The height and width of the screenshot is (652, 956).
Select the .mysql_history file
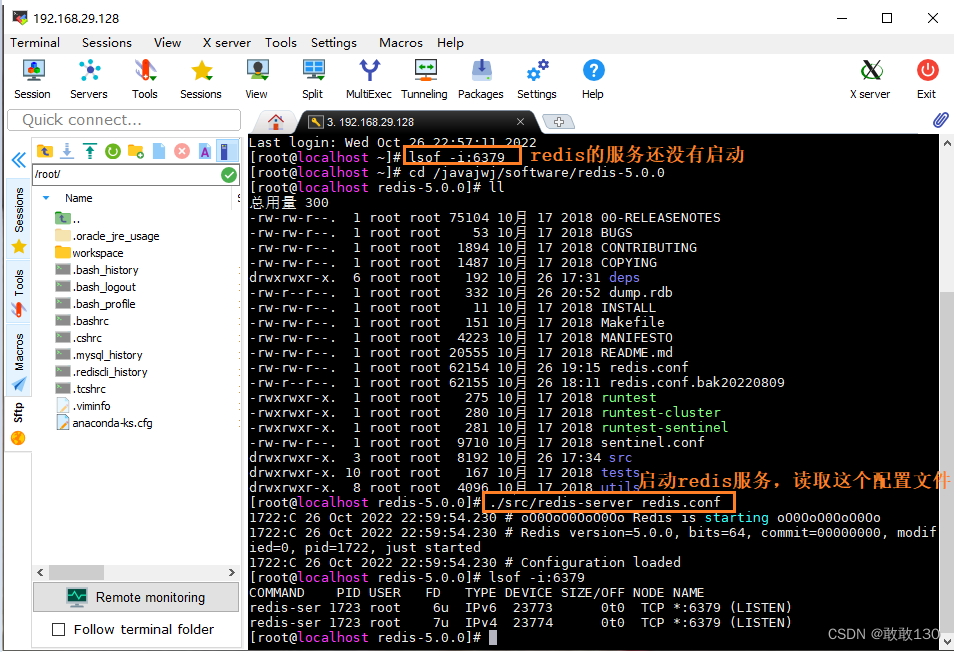[99, 355]
